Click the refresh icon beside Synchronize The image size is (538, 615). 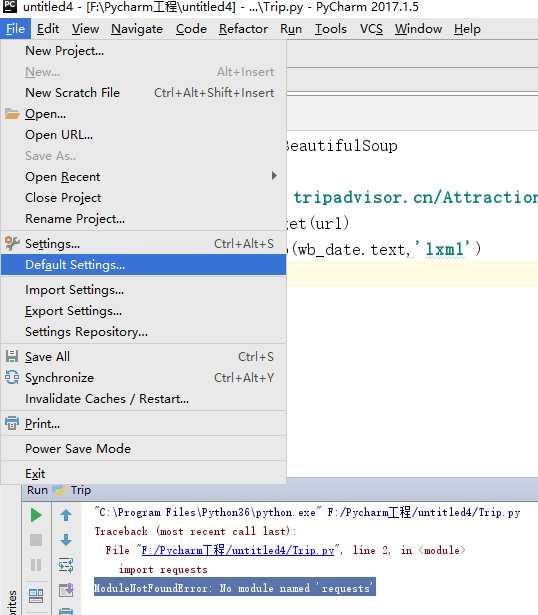tap(12, 377)
